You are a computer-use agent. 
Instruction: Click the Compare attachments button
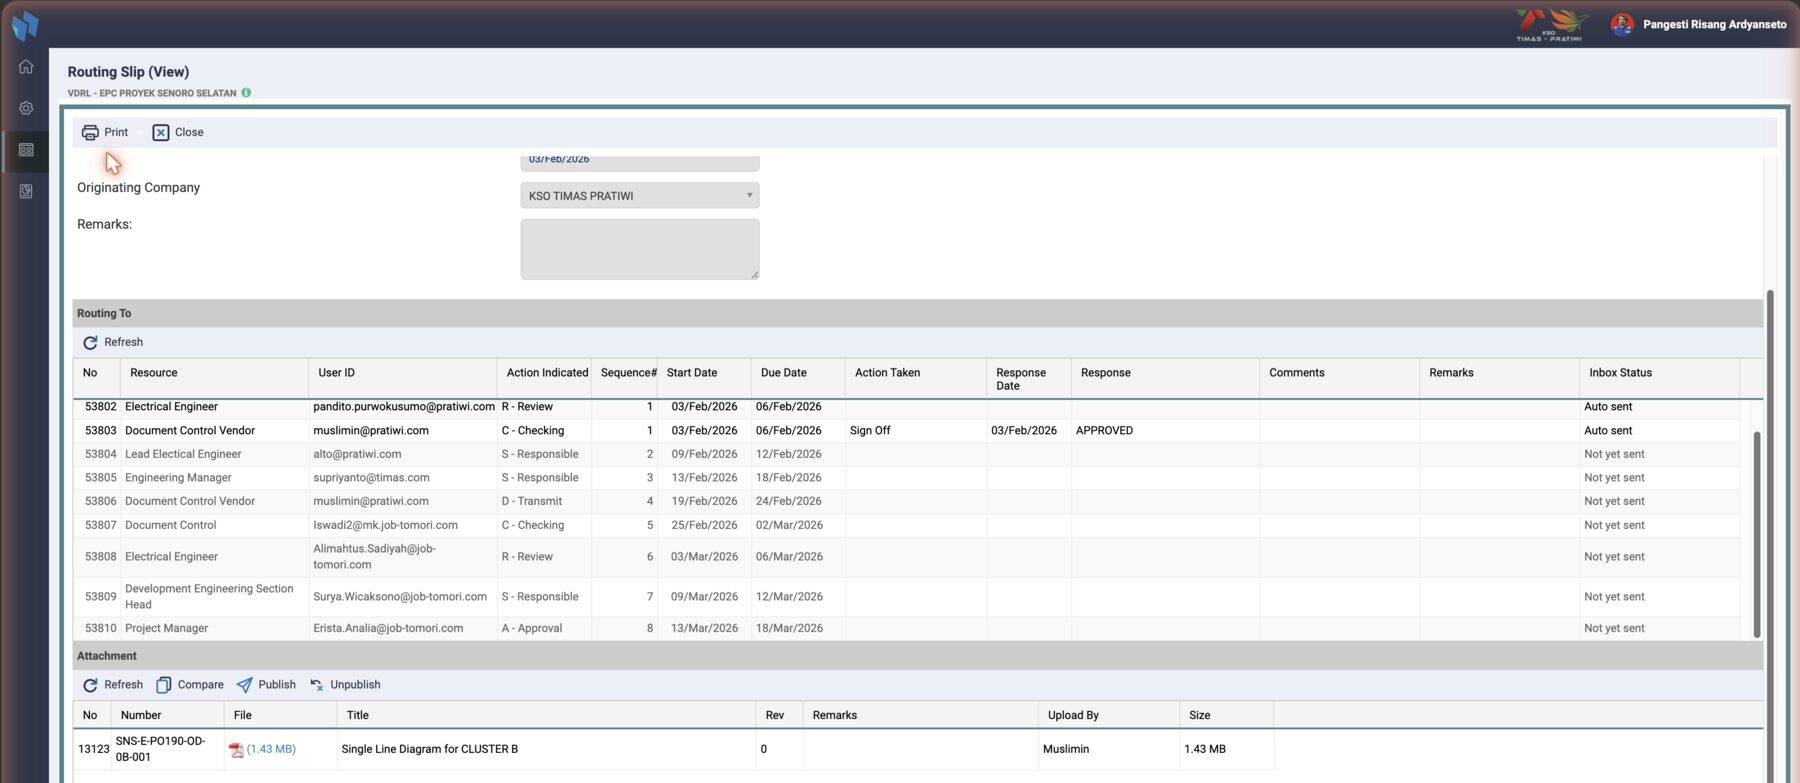pyautogui.click(x=190, y=685)
